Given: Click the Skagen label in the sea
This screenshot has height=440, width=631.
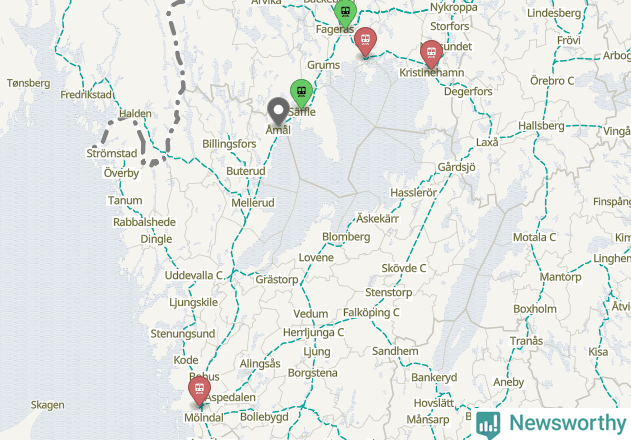Looking at the screenshot, I should (47, 405).
